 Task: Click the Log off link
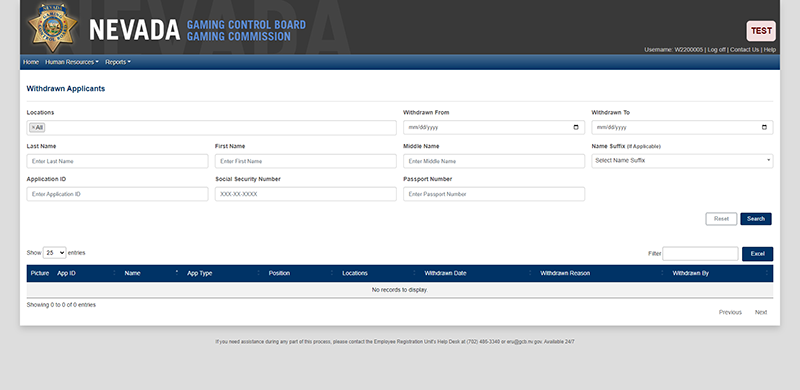[716, 50]
